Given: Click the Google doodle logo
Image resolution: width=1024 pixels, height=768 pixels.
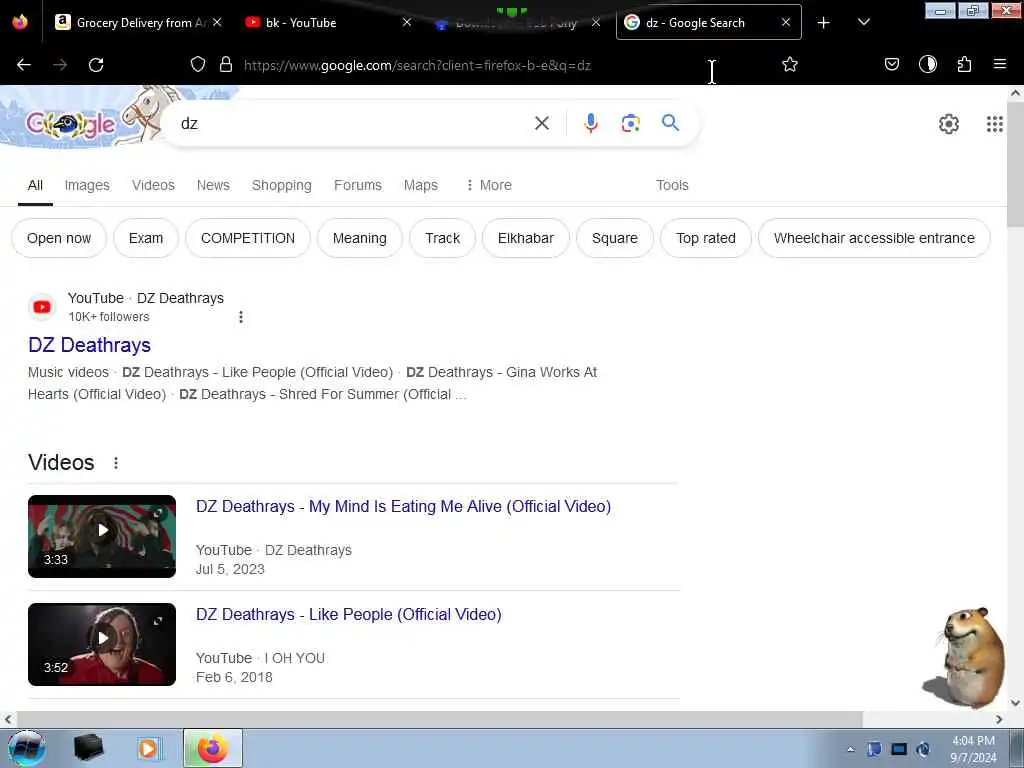Looking at the screenshot, I should tap(71, 123).
